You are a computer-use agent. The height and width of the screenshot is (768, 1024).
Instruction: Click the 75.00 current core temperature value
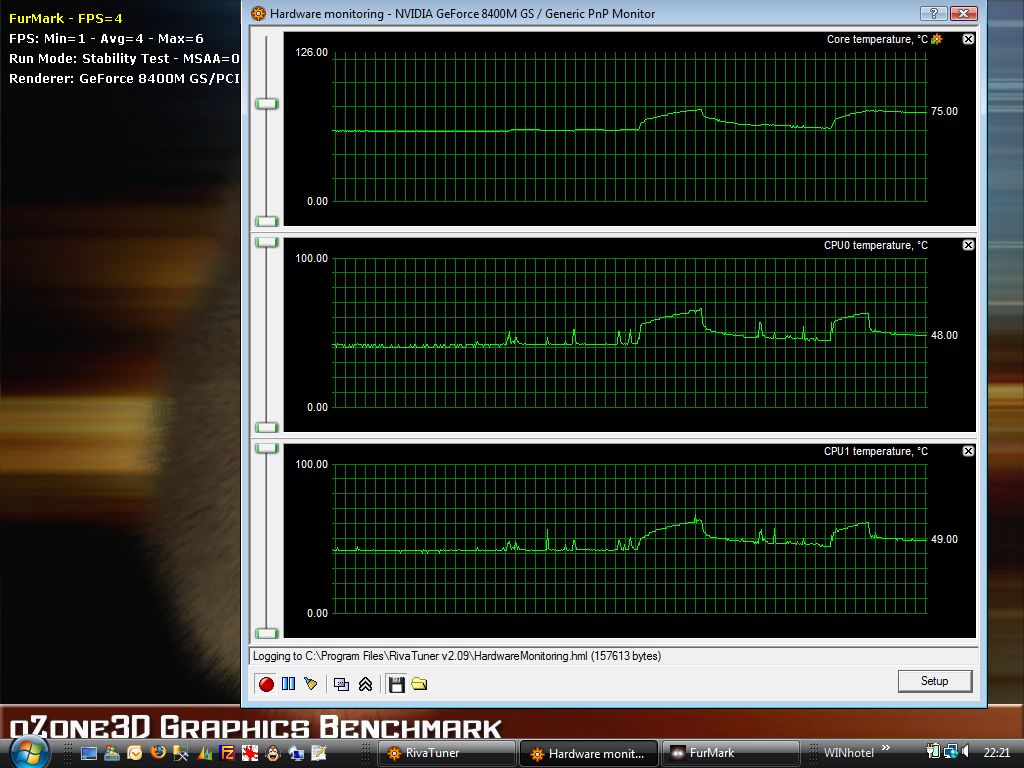[x=944, y=112]
